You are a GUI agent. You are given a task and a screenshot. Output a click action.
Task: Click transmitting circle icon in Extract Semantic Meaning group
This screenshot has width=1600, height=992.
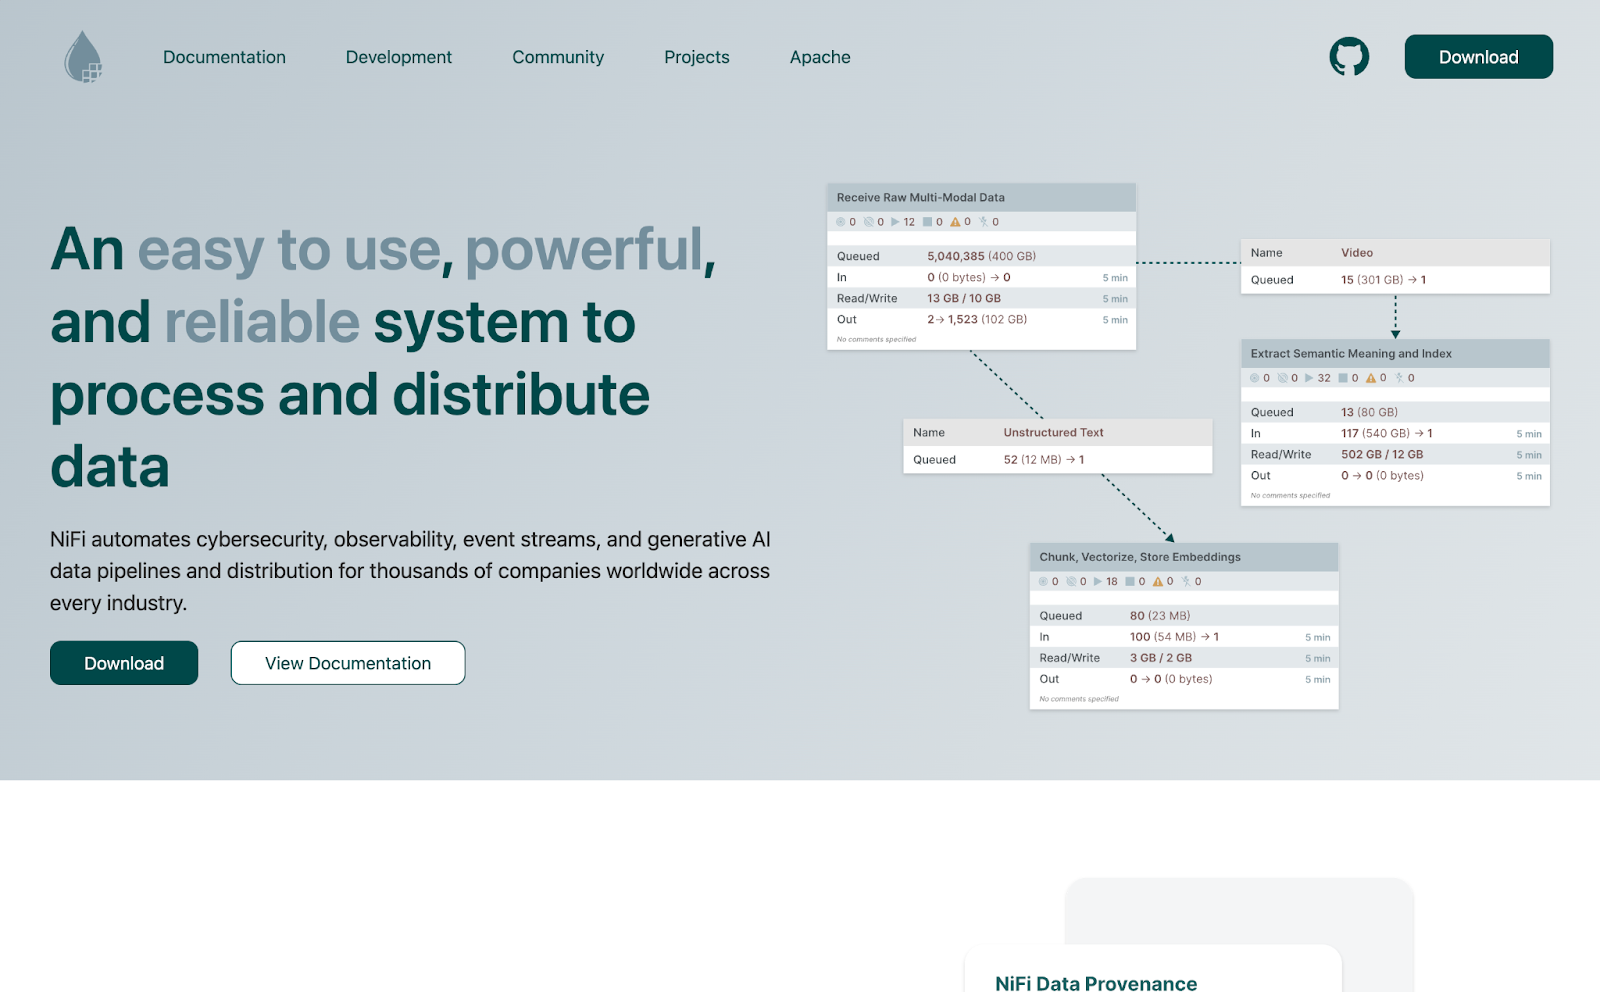click(1255, 378)
